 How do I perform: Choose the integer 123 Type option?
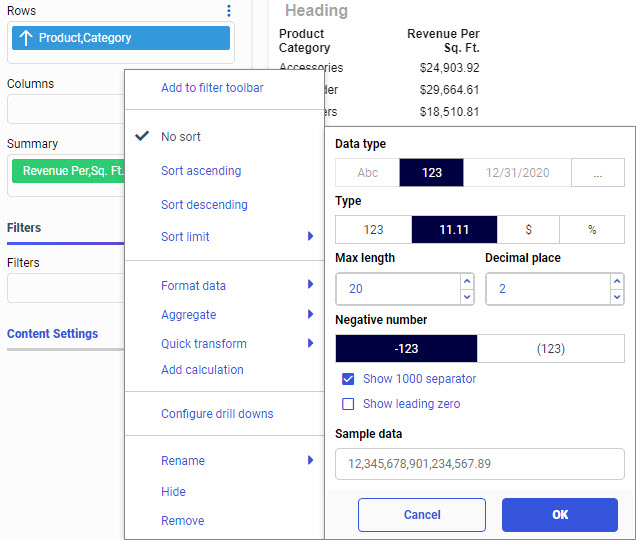point(373,230)
